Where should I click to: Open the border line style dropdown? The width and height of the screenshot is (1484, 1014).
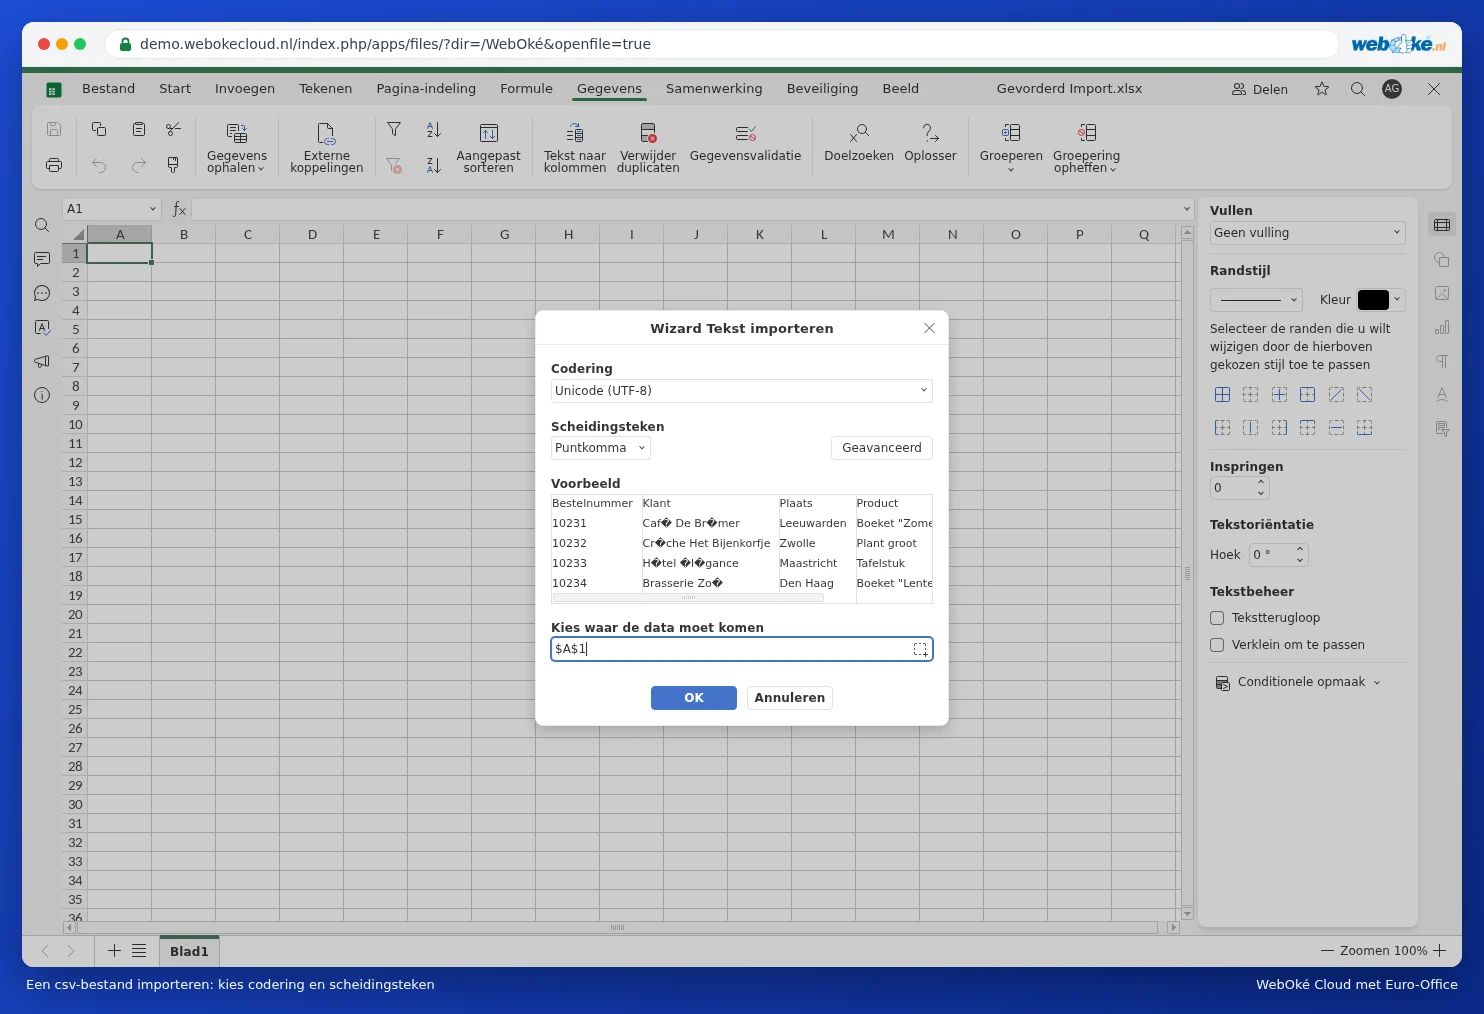1256,300
